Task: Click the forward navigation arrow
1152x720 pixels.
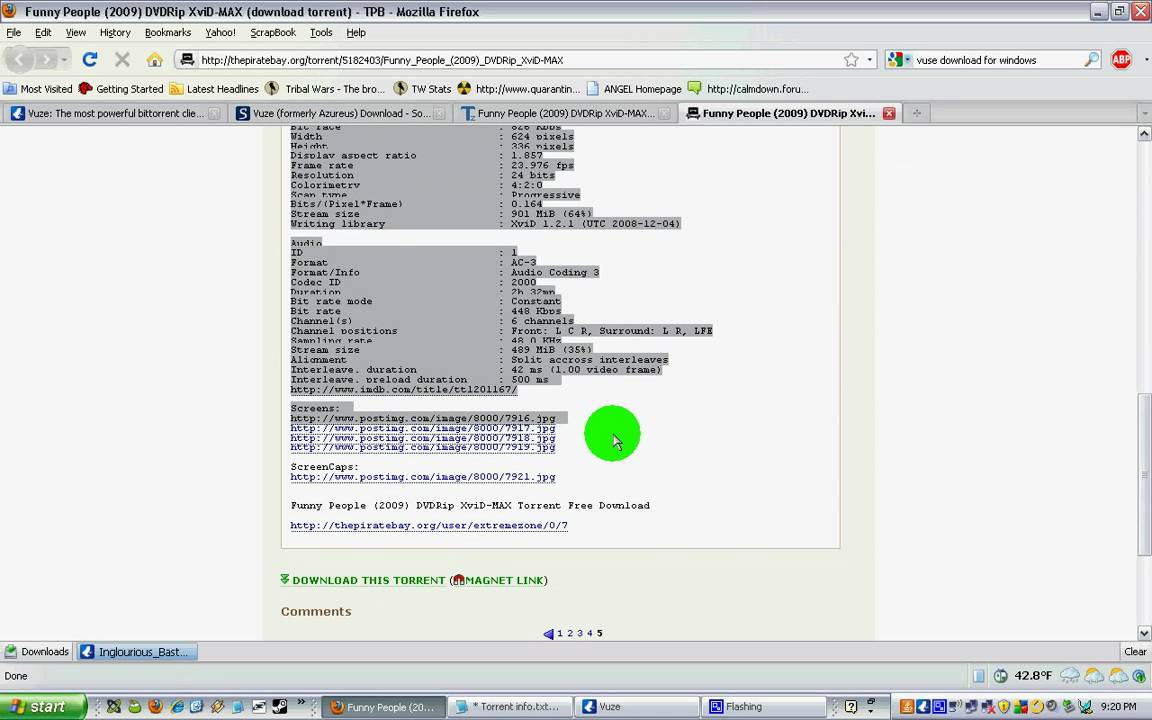Action: click(x=46, y=60)
